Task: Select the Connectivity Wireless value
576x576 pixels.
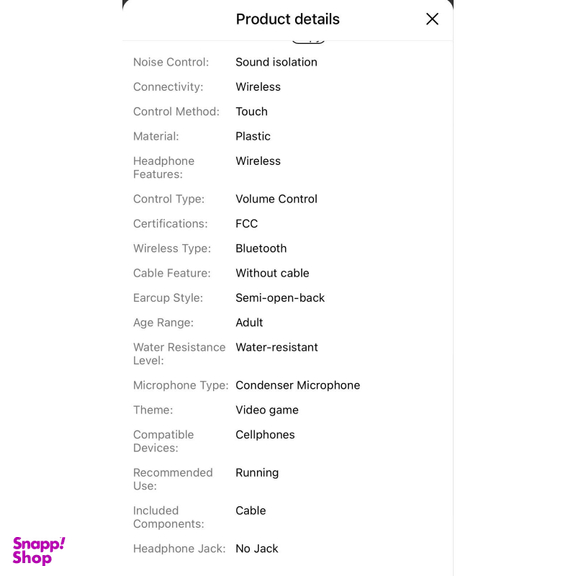Action: pyautogui.click(x=258, y=87)
